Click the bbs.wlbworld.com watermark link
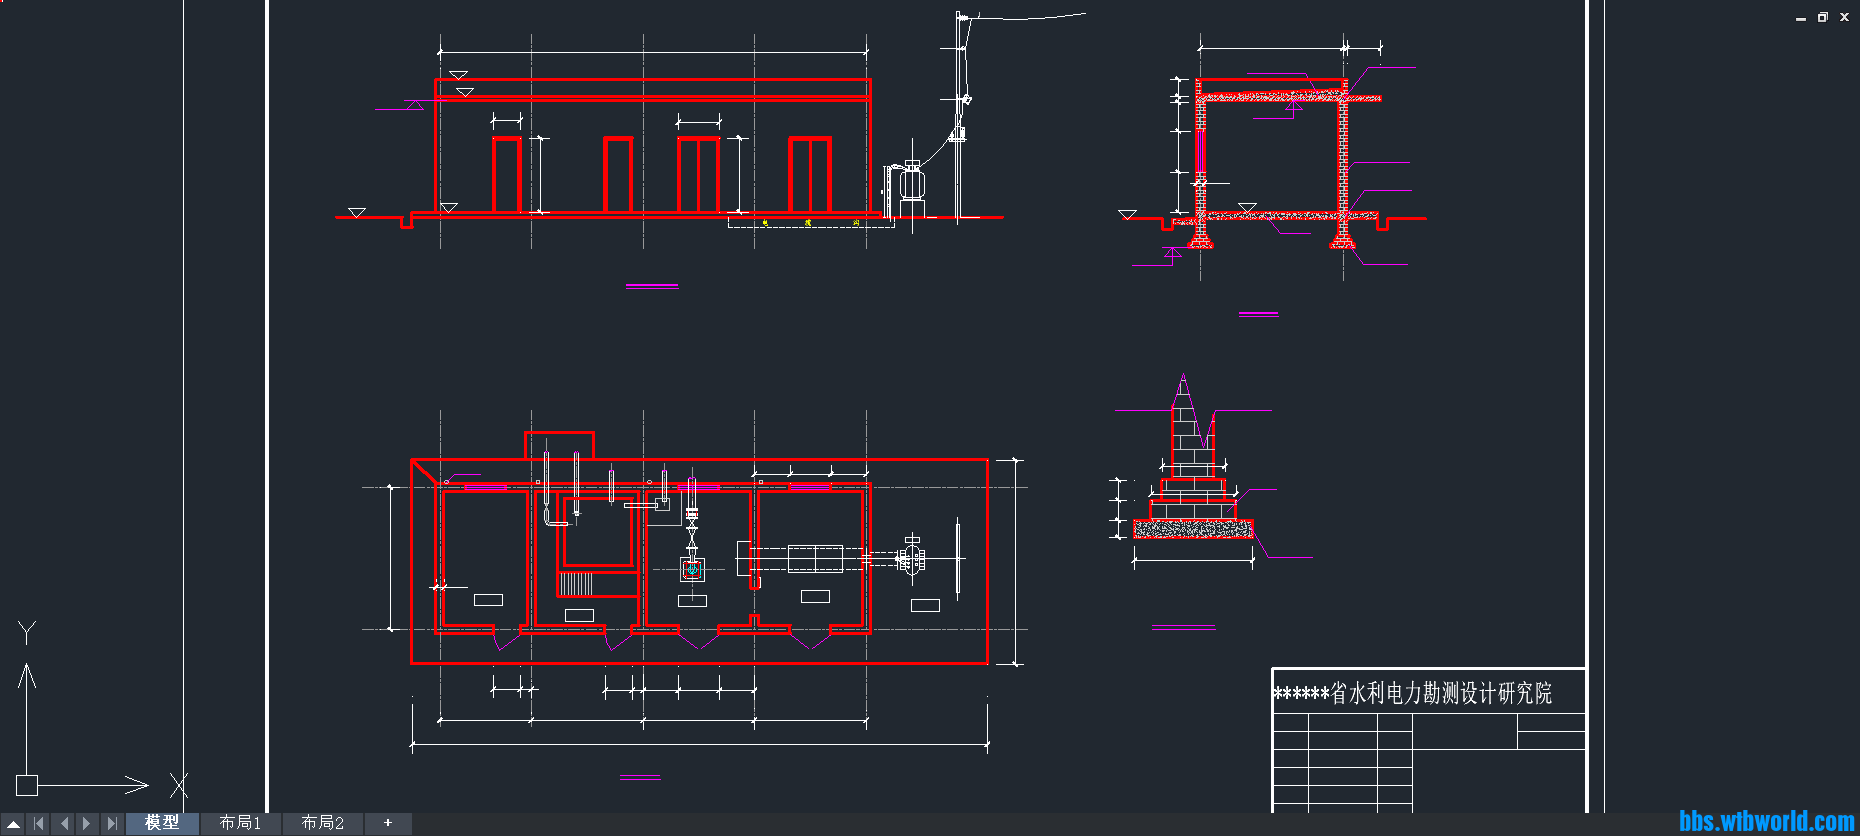Viewport: 1860px width, 836px height. click(1766, 821)
